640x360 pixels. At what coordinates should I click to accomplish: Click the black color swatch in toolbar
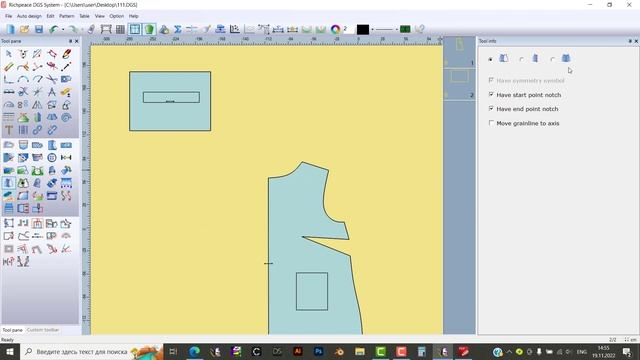tap(363, 29)
